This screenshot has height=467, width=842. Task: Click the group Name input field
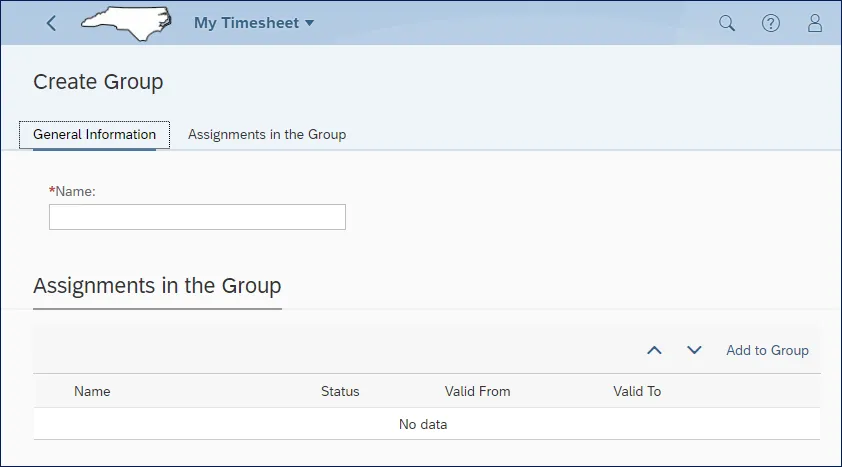[197, 217]
